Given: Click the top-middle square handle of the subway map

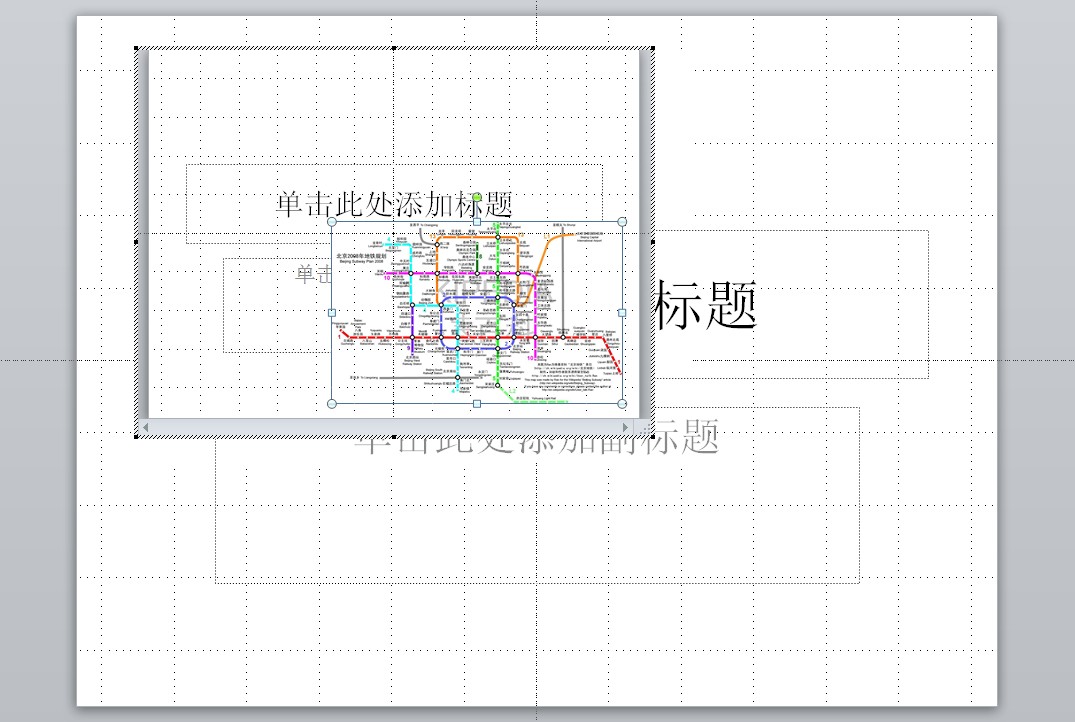Looking at the screenshot, I should click(x=477, y=222).
